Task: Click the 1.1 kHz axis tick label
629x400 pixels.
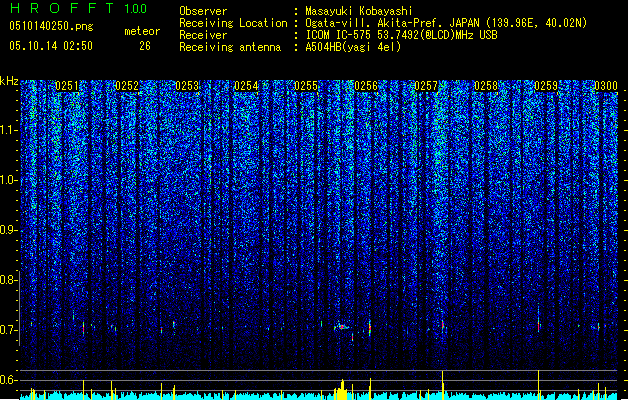Action: click(x=9, y=130)
